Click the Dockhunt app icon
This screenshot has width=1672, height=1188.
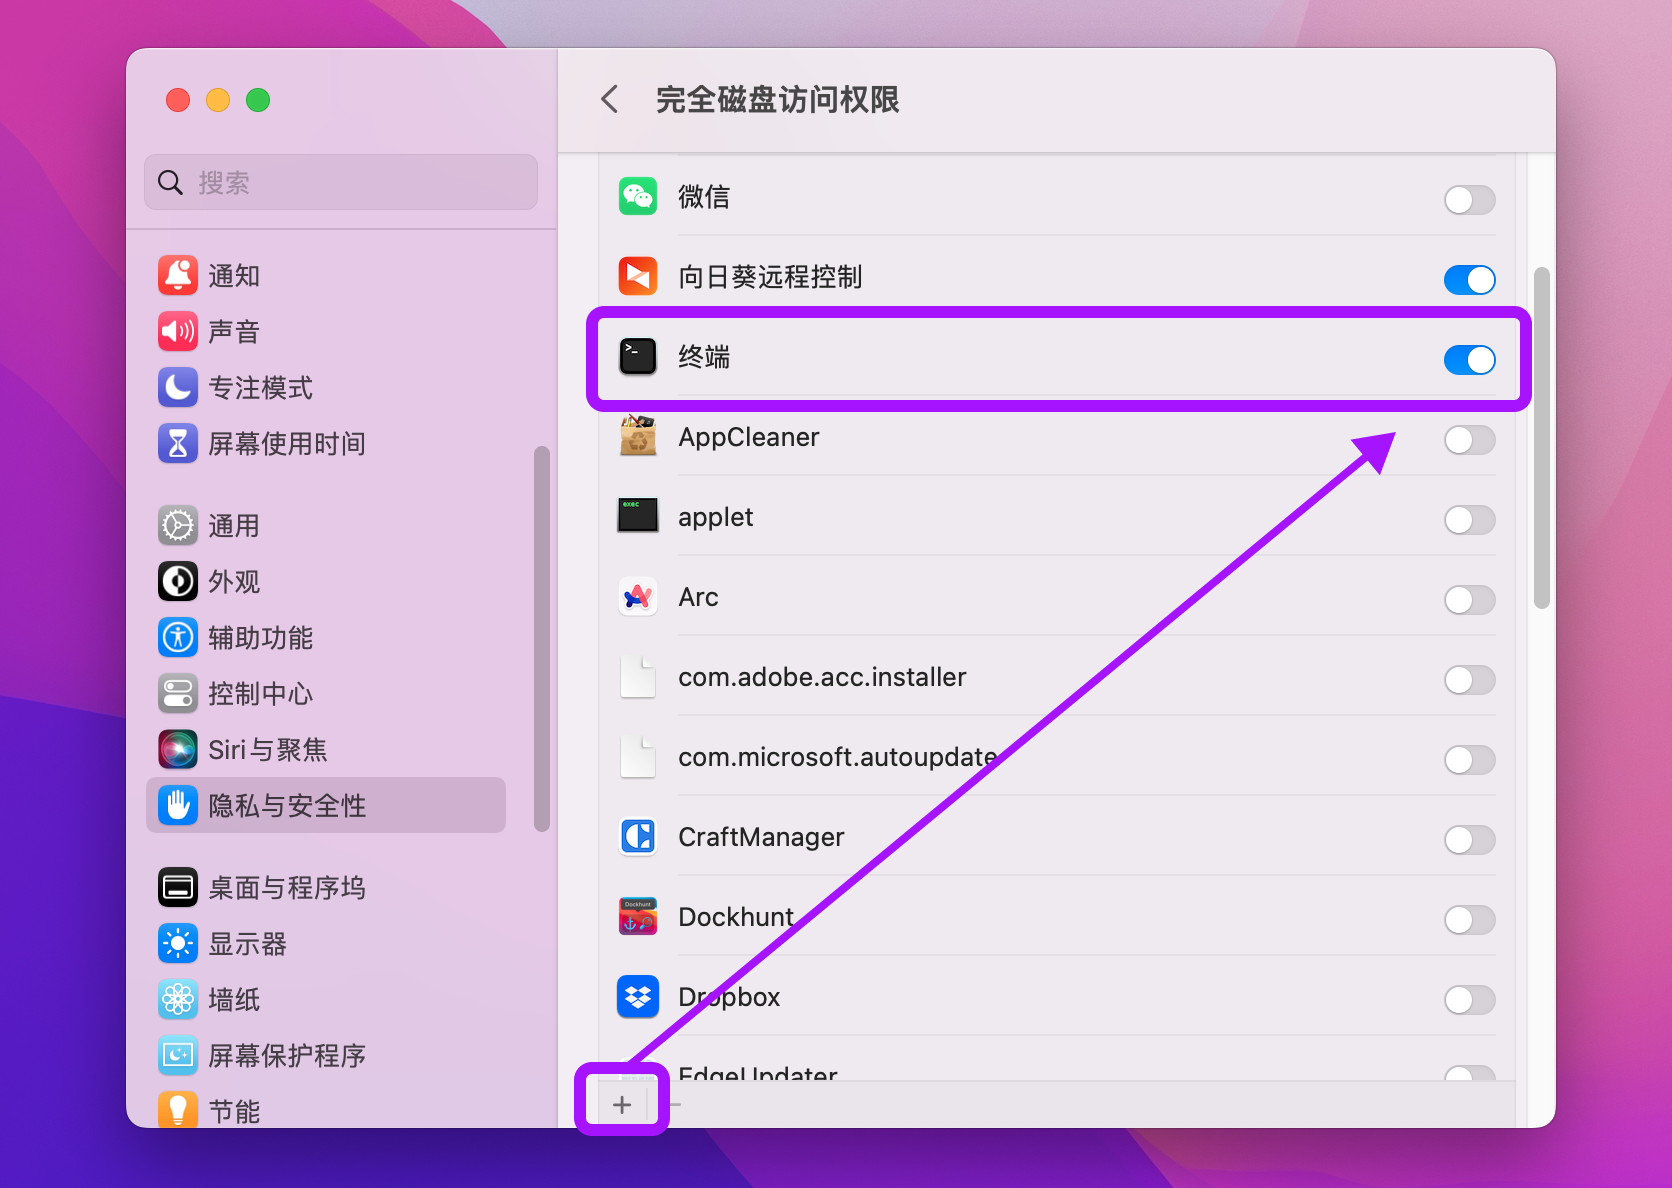point(638,917)
